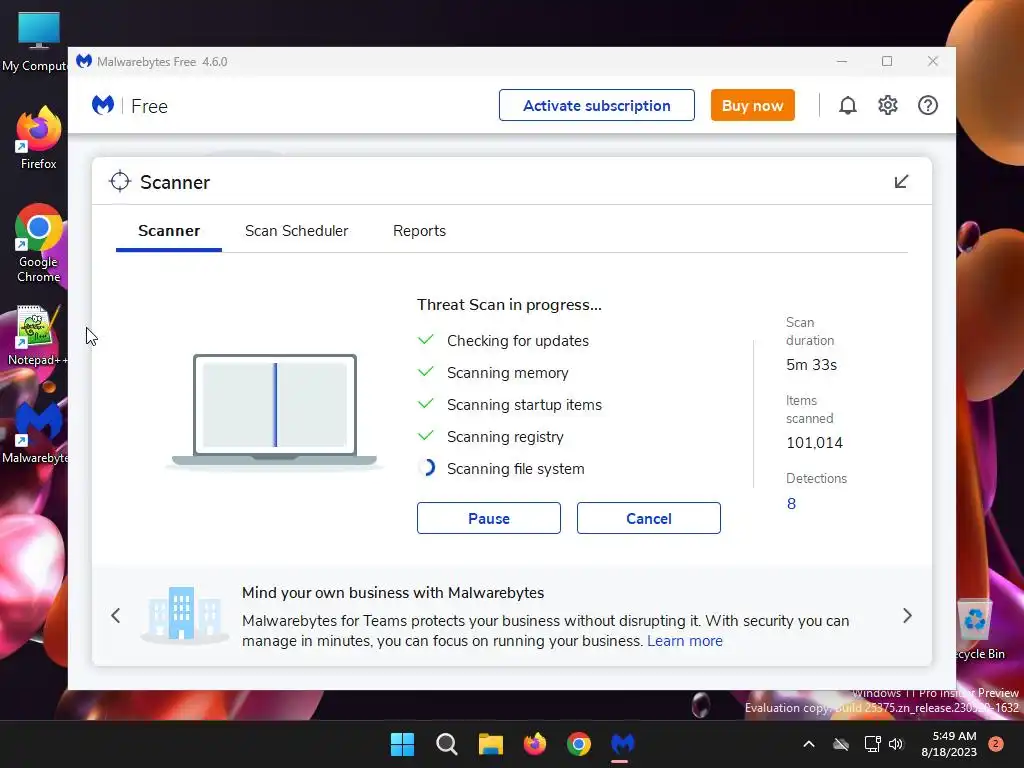Pause the threat scan
The image size is (1024, 768).
488,519
